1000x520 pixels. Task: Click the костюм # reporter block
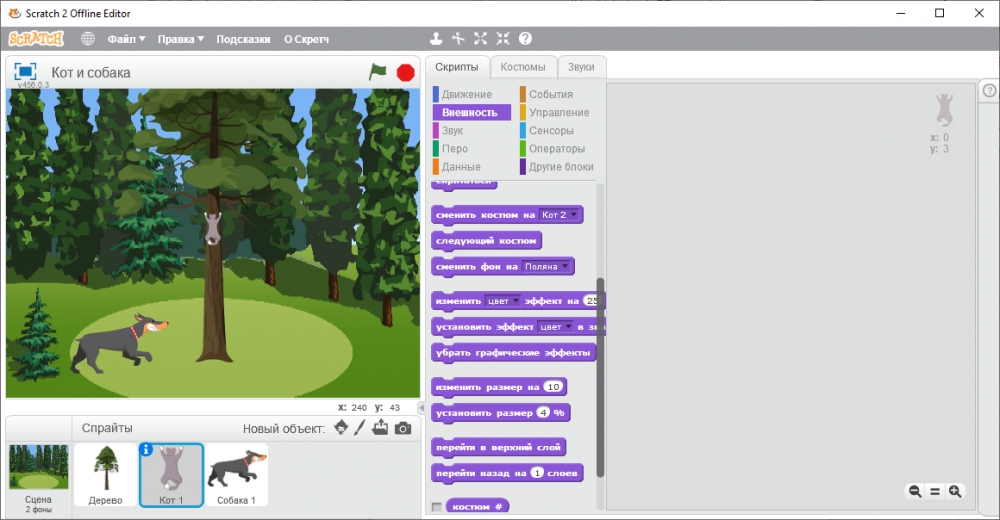478,507
